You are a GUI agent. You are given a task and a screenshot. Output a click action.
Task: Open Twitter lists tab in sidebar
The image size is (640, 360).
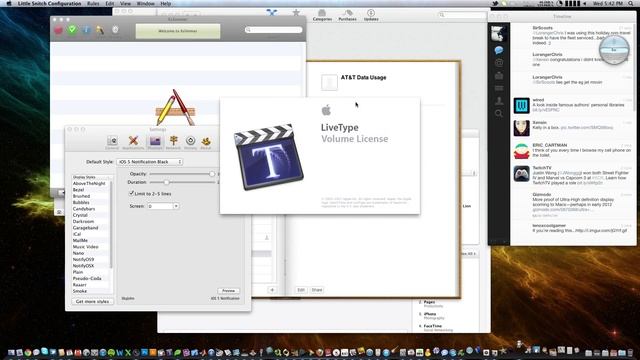click(499, 88)
